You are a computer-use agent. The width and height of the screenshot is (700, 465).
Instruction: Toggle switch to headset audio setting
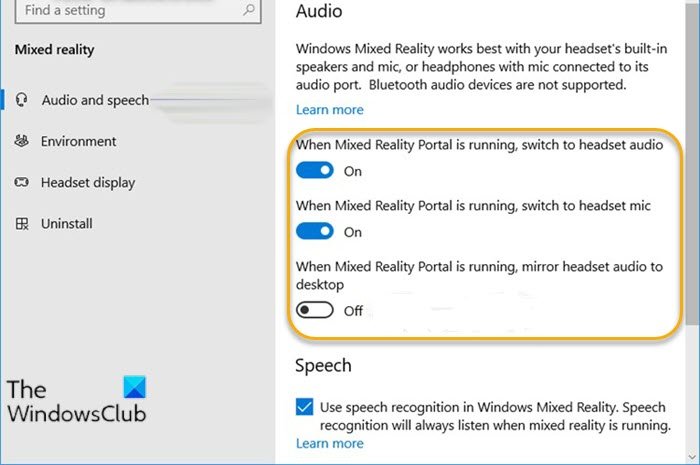pos(315,170)
